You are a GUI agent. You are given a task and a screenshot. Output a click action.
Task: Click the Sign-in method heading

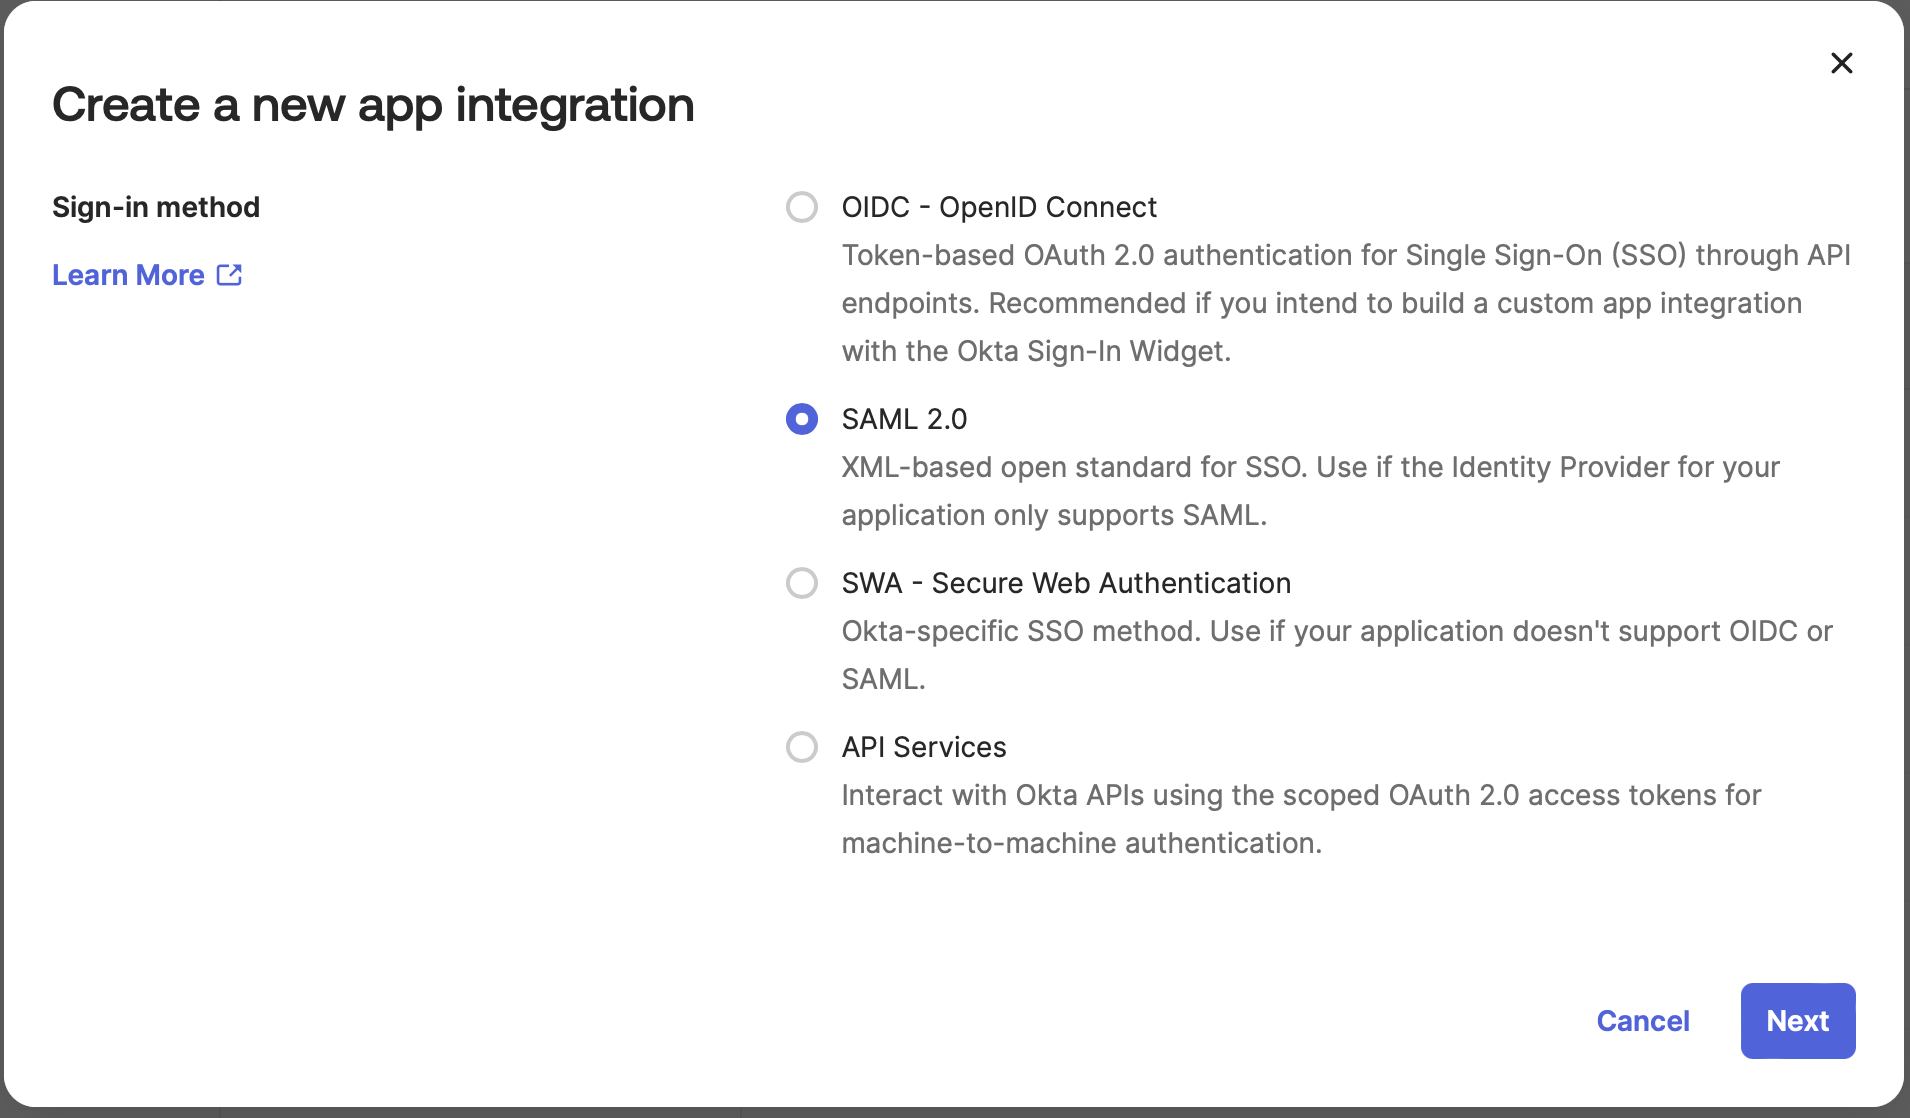click(155, 207)
